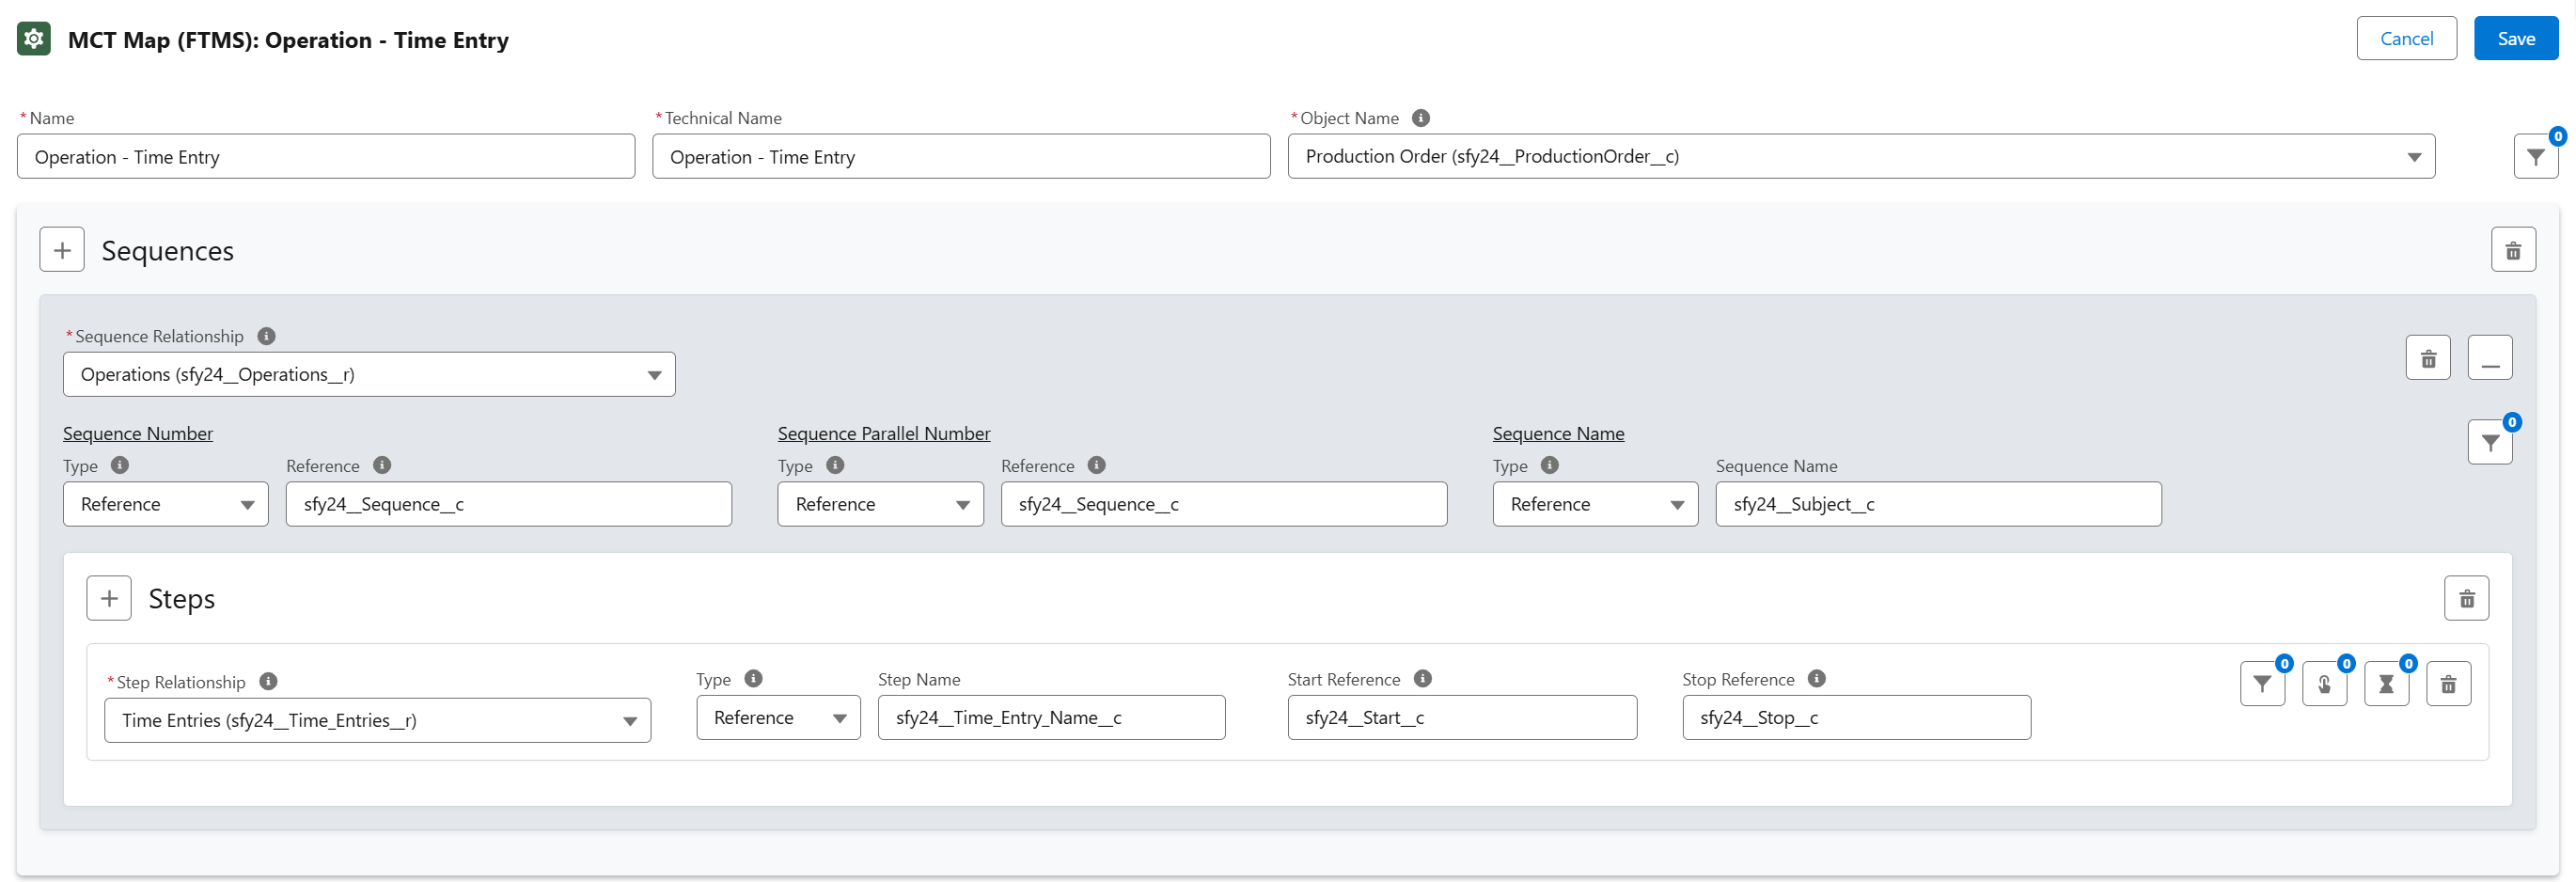Image resolution: width=2576 pixels, height=882 pixels.
Task: Click the filter icon beside Object Name
Action: 2535,157
